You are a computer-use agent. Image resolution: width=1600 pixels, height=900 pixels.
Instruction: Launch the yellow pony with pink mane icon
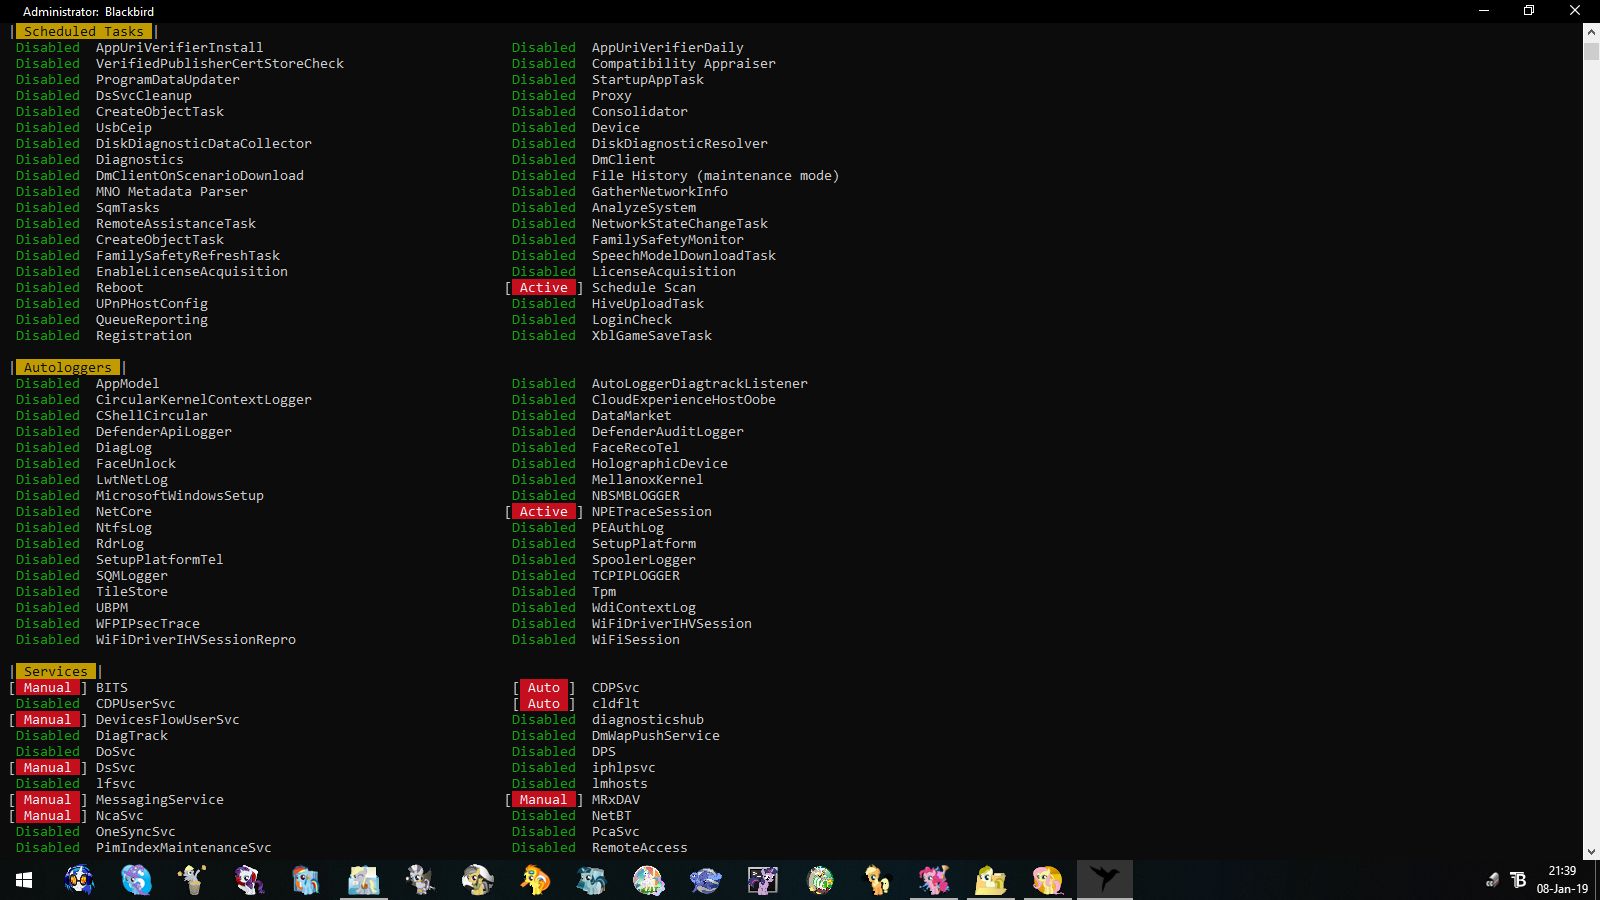click(1048, 880)
